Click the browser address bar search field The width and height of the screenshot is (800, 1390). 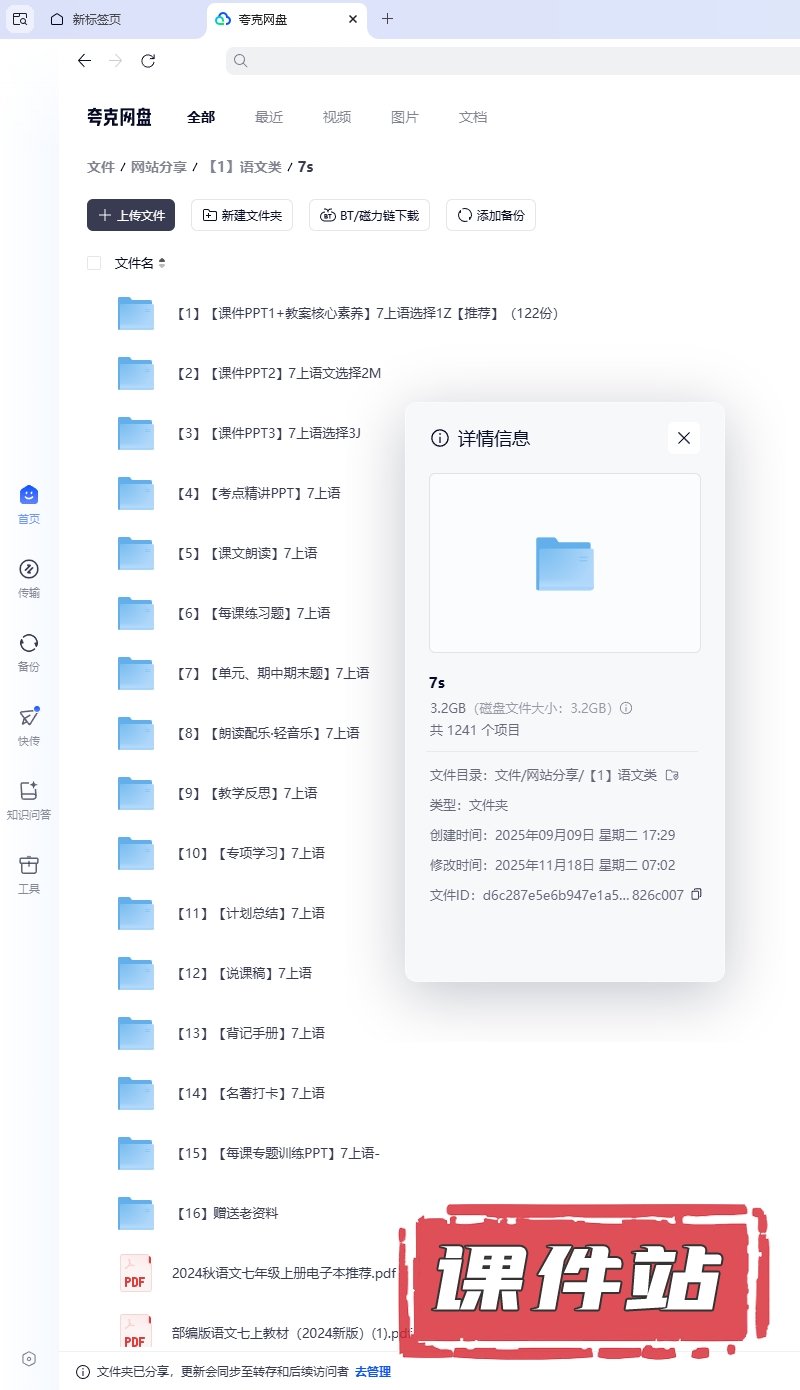click(500, 61)
